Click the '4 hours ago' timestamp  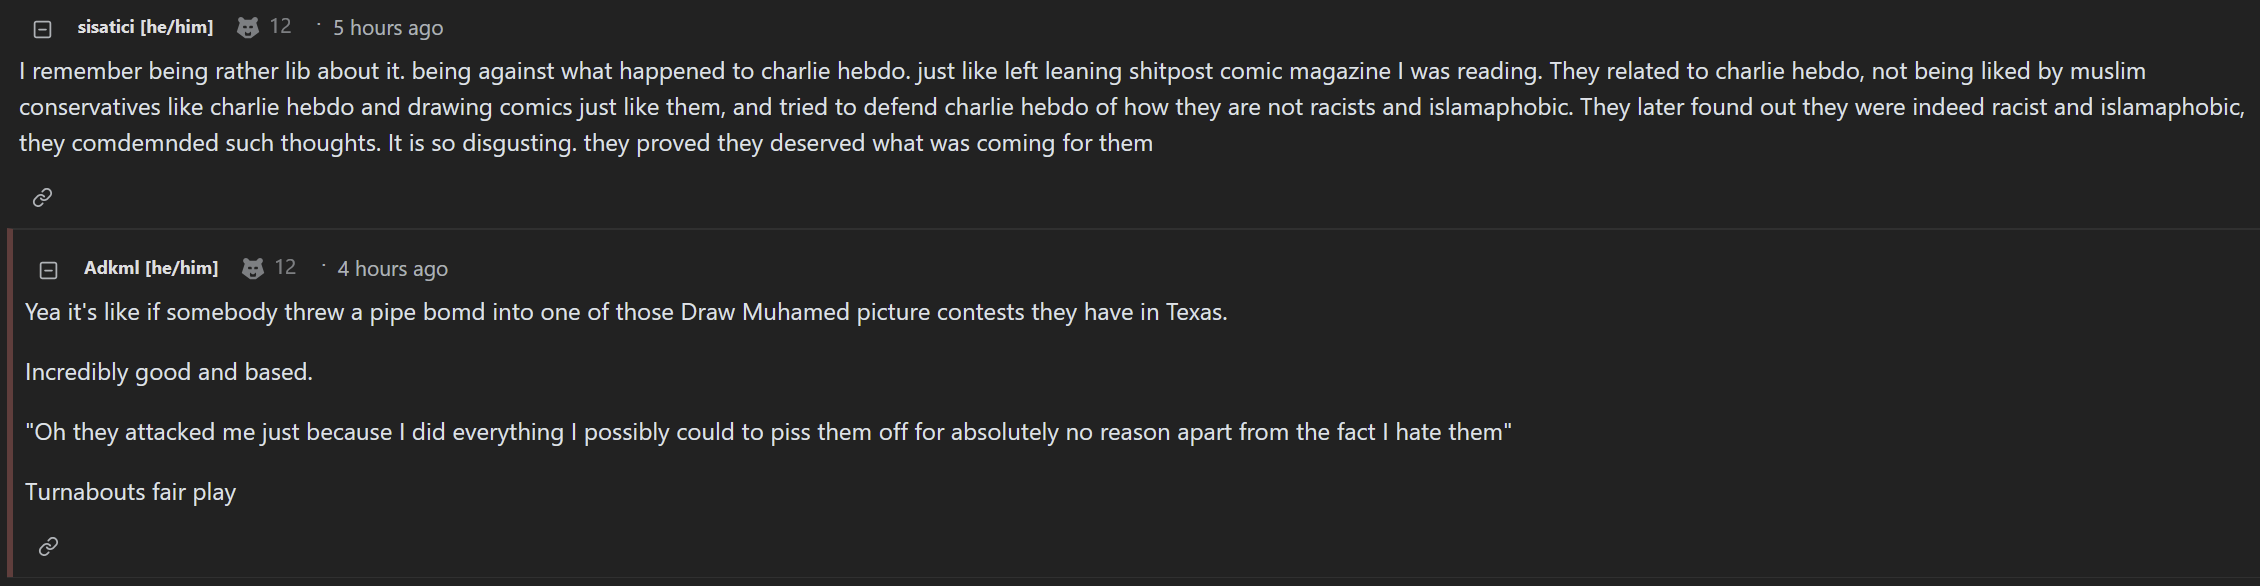(x=393, y=268)
